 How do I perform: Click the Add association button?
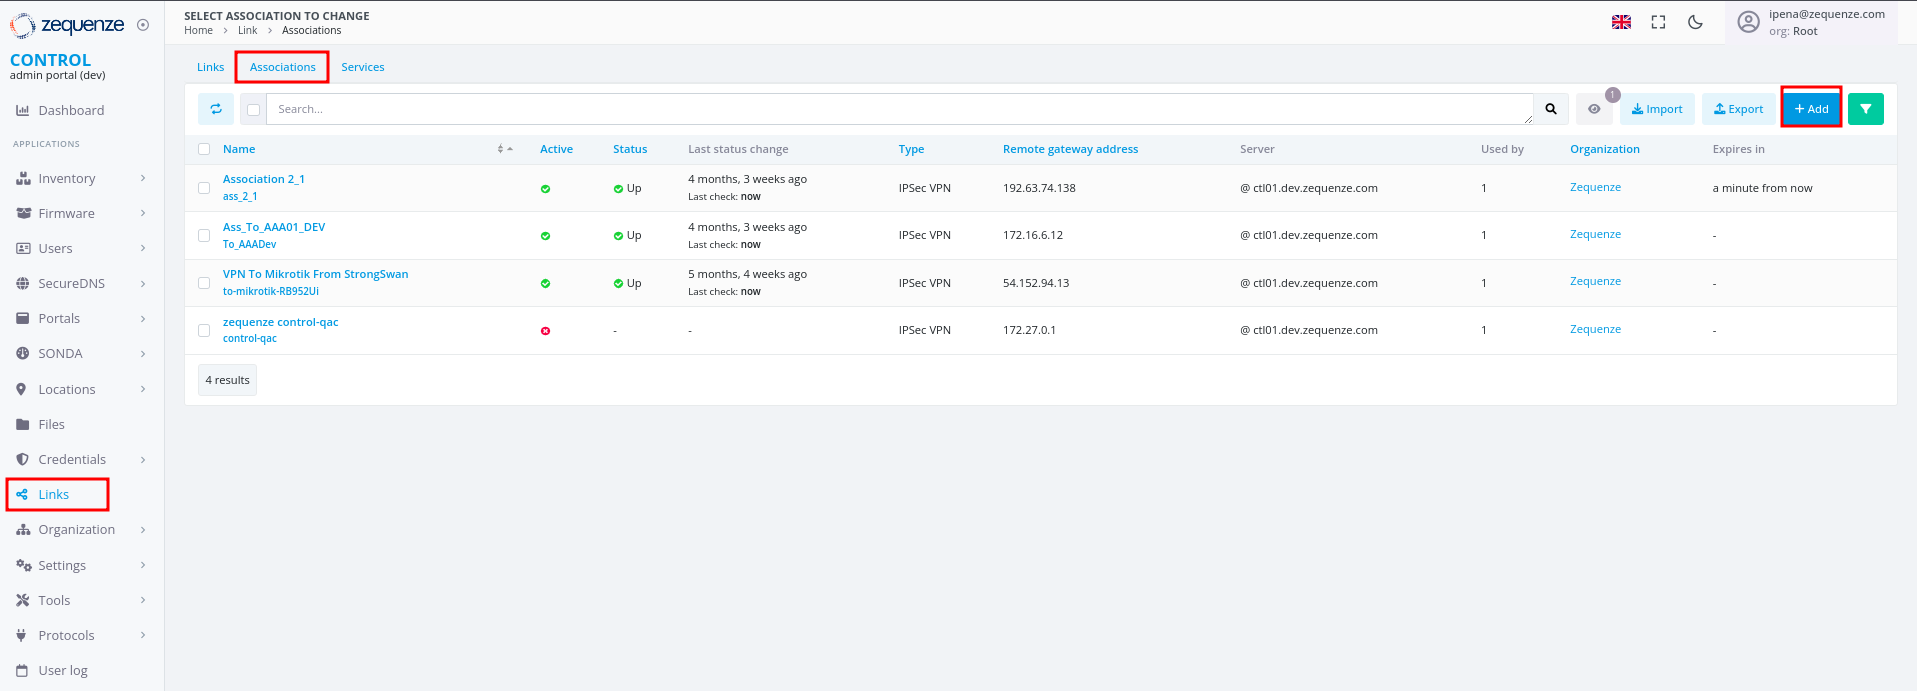[1811, 109]
